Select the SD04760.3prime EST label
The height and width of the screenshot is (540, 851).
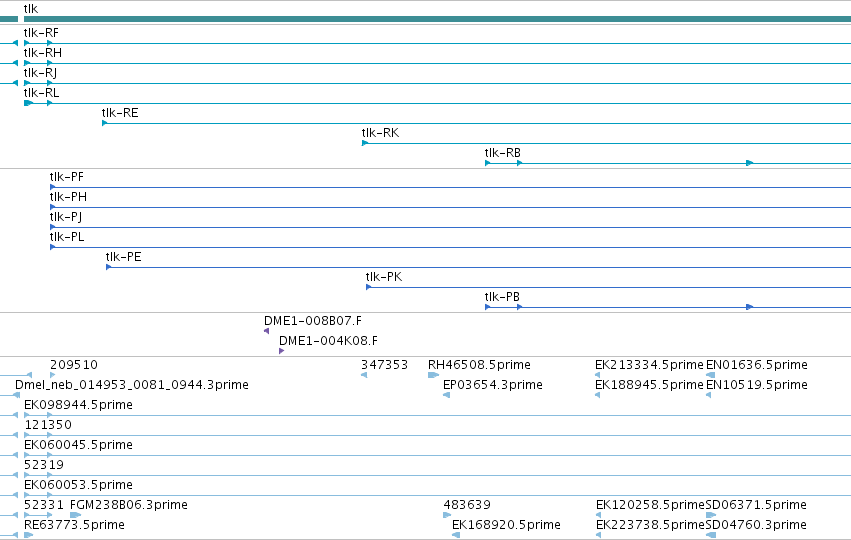[756, 525]
